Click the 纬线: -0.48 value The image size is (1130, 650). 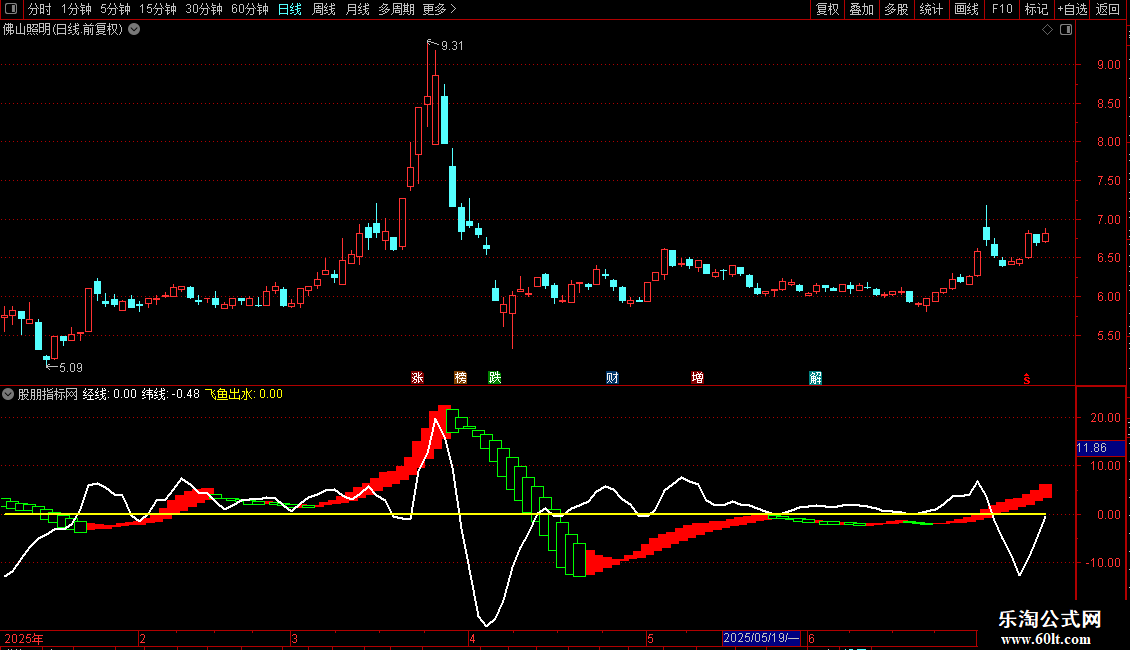(171, 394)
